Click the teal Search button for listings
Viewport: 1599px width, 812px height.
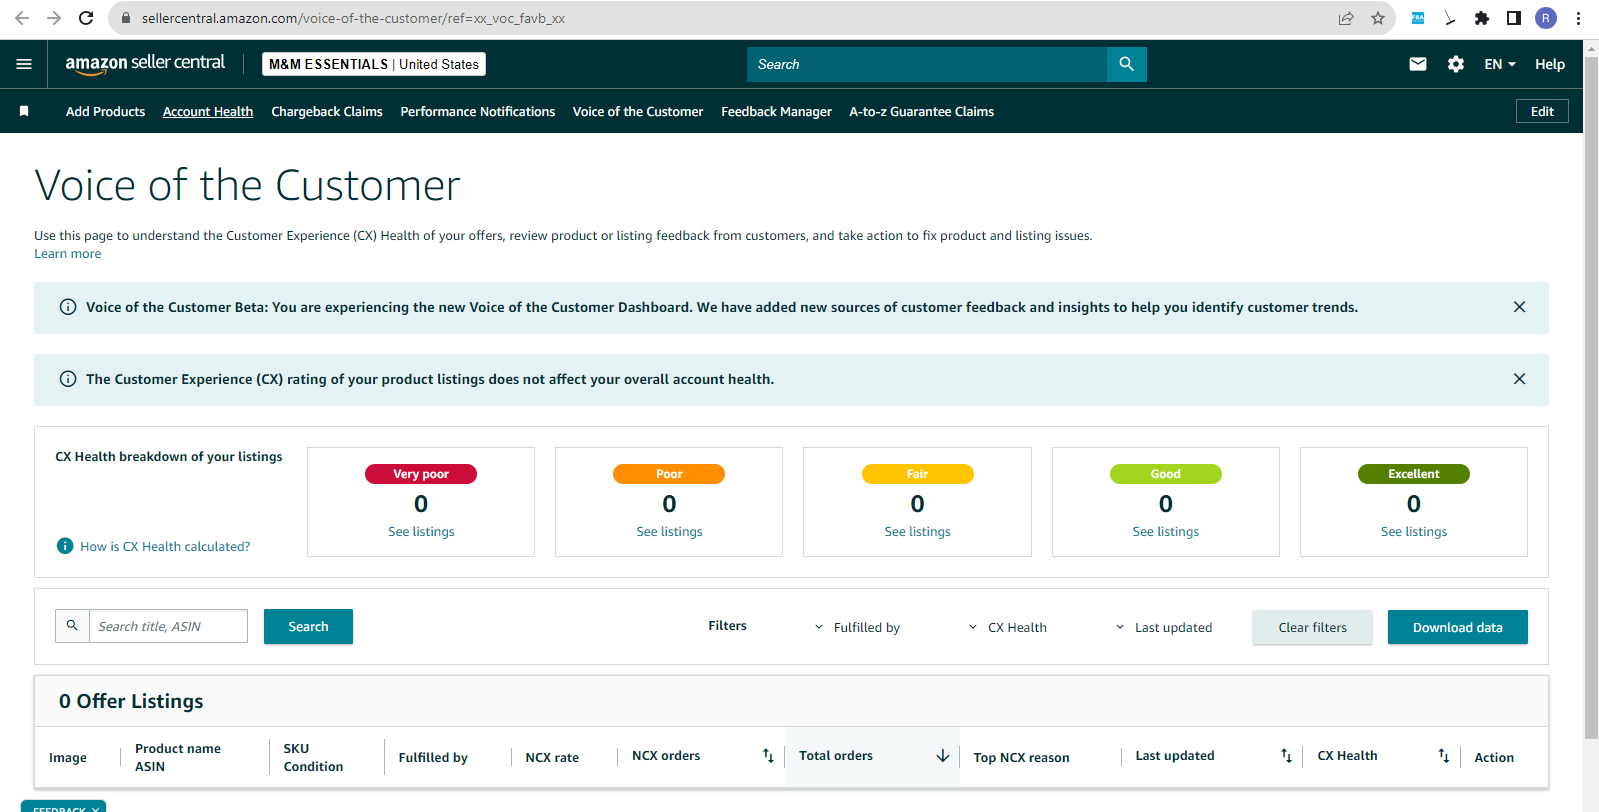(308, 626)
